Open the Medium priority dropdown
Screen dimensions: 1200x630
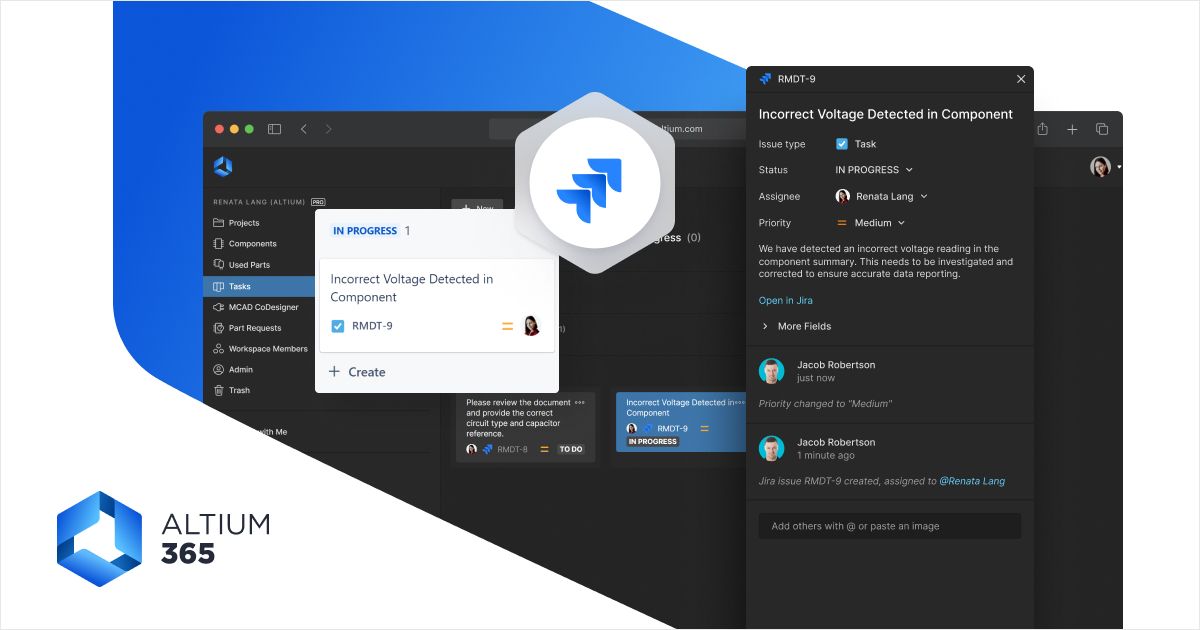pyautogui.click(x=880, y=222)
